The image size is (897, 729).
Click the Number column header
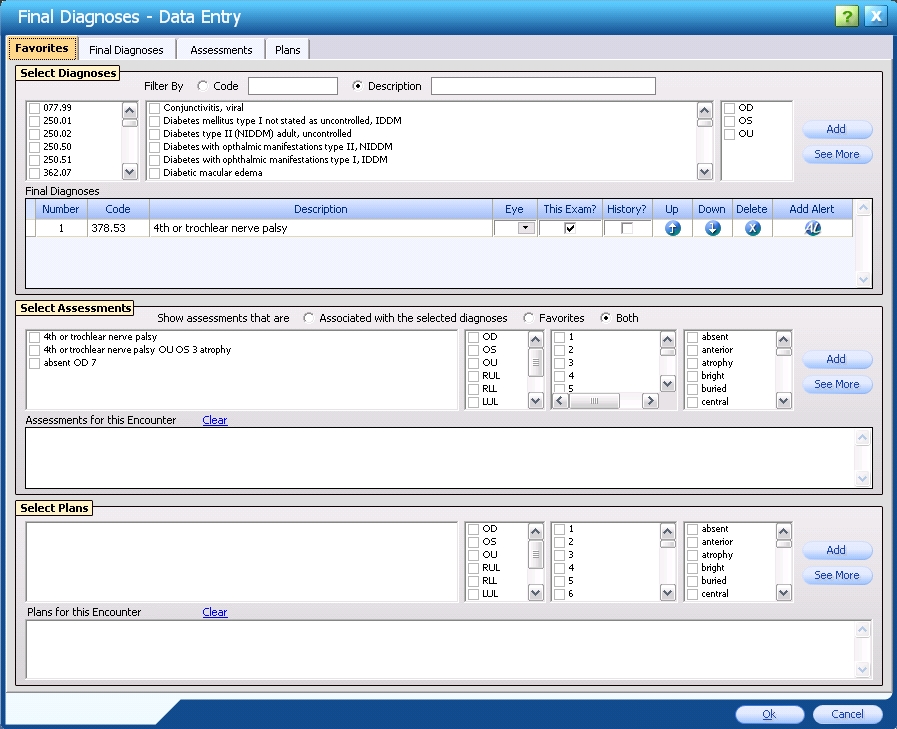tap(61, 209)
